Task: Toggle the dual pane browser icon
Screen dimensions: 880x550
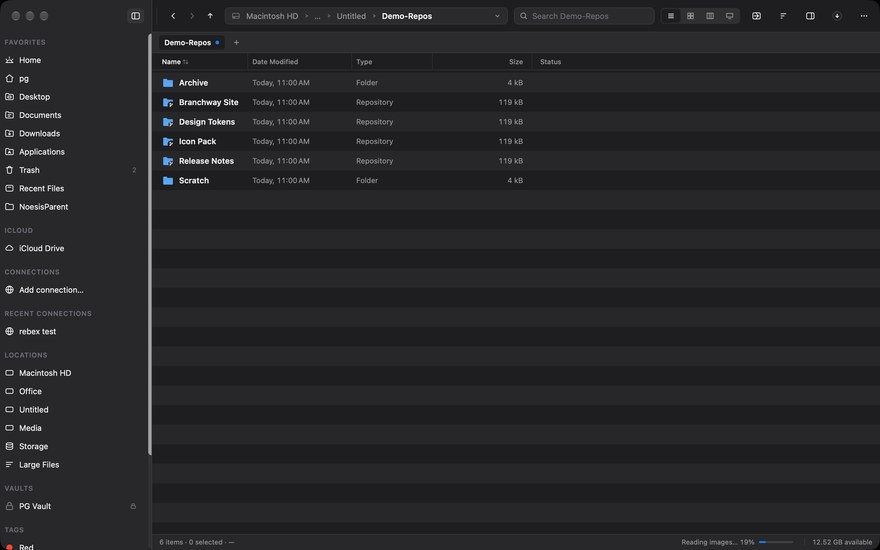Action: coord(757,16)
